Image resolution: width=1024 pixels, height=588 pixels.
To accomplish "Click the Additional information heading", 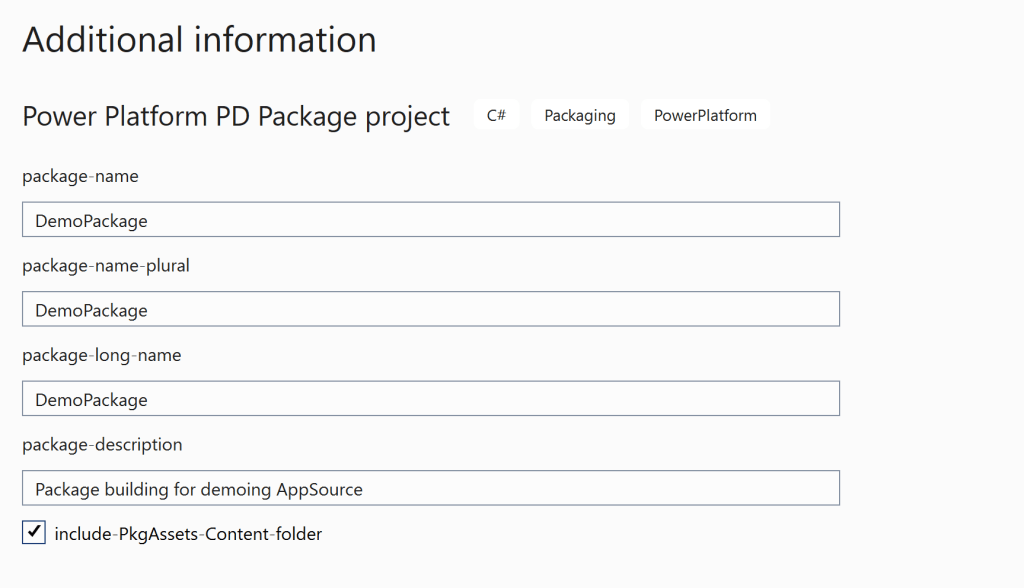I will [x=199, y=40].
